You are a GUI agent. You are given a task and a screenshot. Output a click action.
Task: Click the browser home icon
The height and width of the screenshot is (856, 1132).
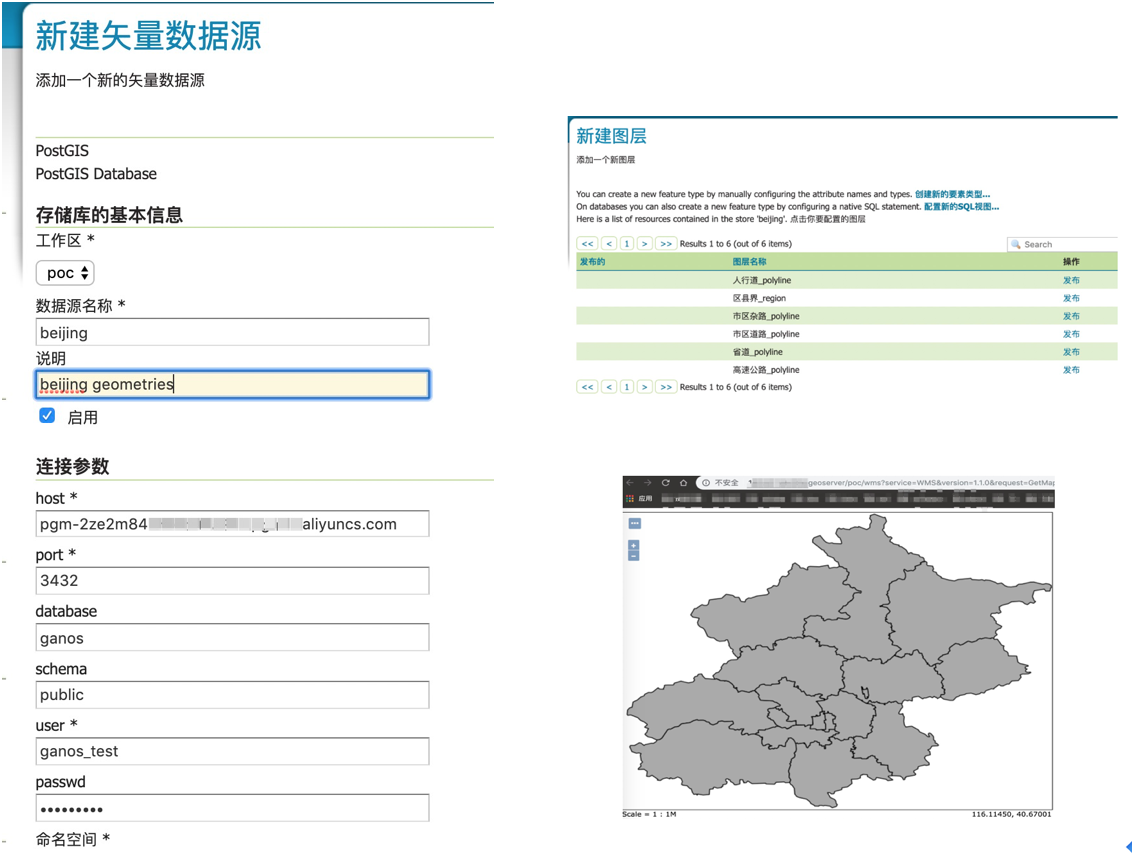684,482
